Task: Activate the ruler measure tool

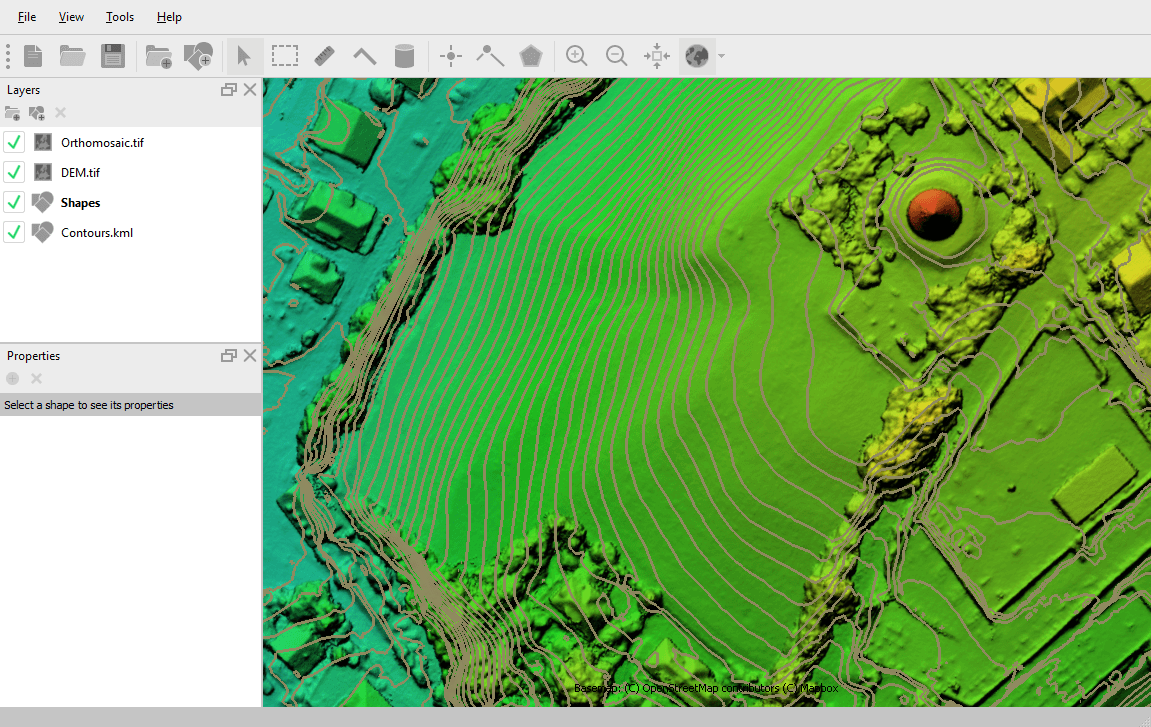Action: 324,56
